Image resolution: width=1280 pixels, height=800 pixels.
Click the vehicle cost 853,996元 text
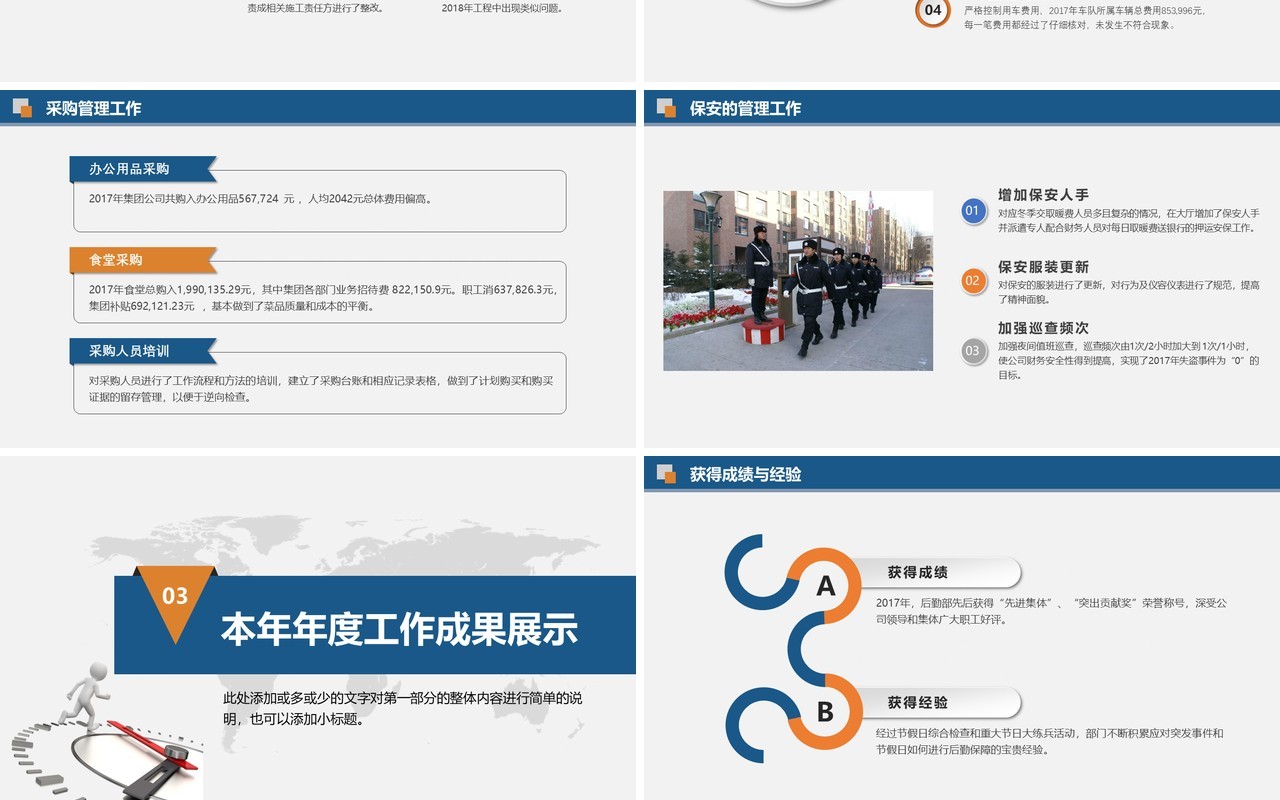pyautogui.click(x=1084, y=18)
